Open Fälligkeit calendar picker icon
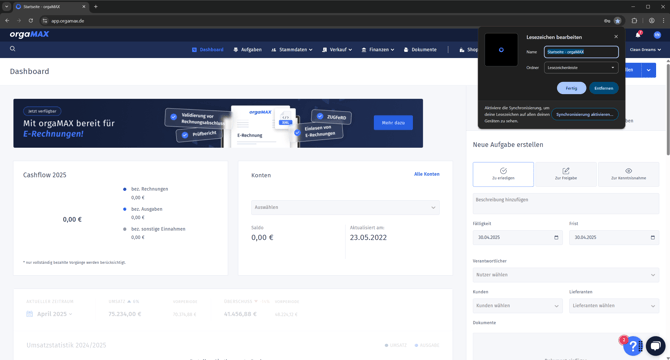Image resolution: width=670 pixels, height=360 pixels. point(556,237)
